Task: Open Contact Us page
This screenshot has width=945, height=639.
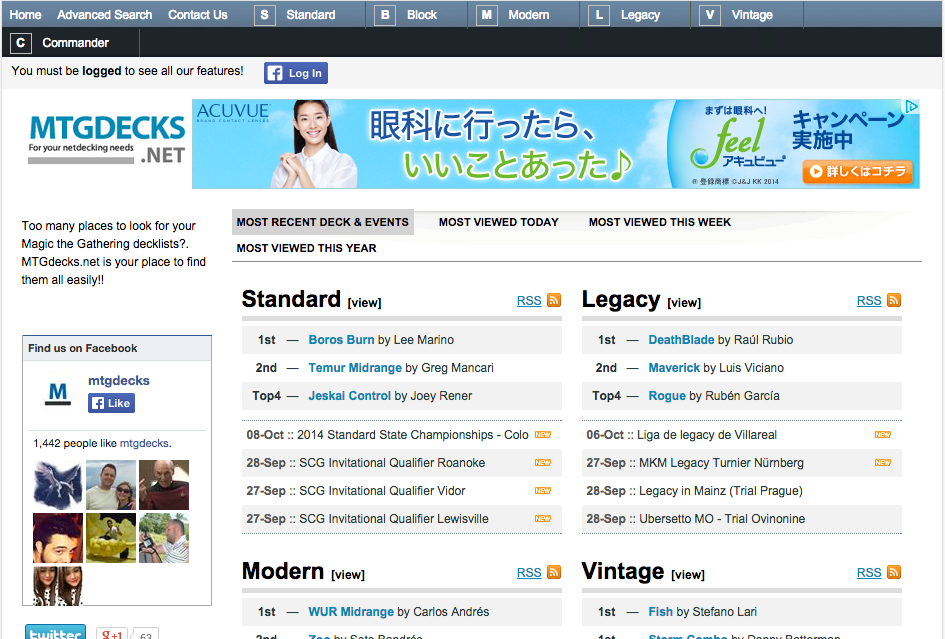Action: point(198,15)
